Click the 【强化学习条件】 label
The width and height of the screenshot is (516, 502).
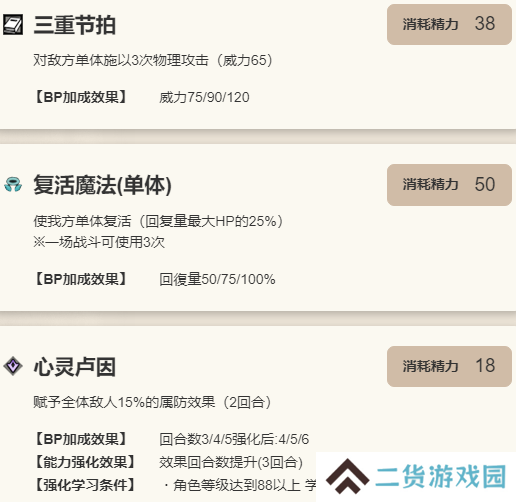pyautogui.click(x=85, y=485)
